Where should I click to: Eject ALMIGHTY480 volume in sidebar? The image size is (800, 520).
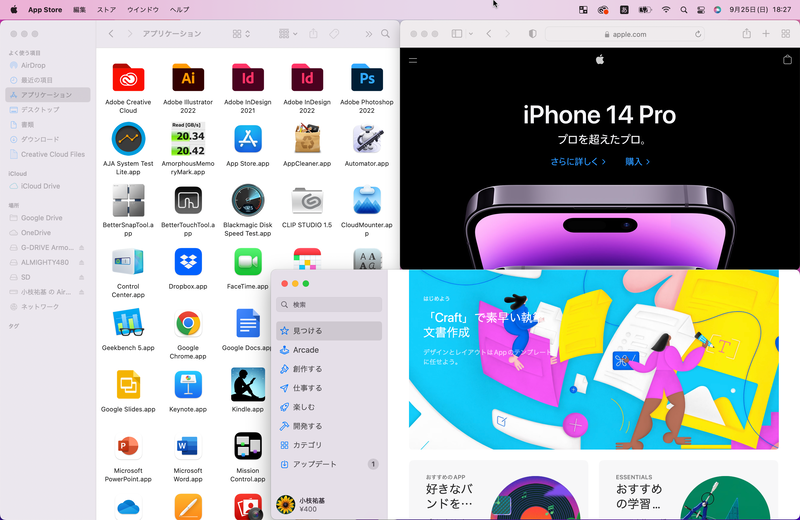click(81, 262)
